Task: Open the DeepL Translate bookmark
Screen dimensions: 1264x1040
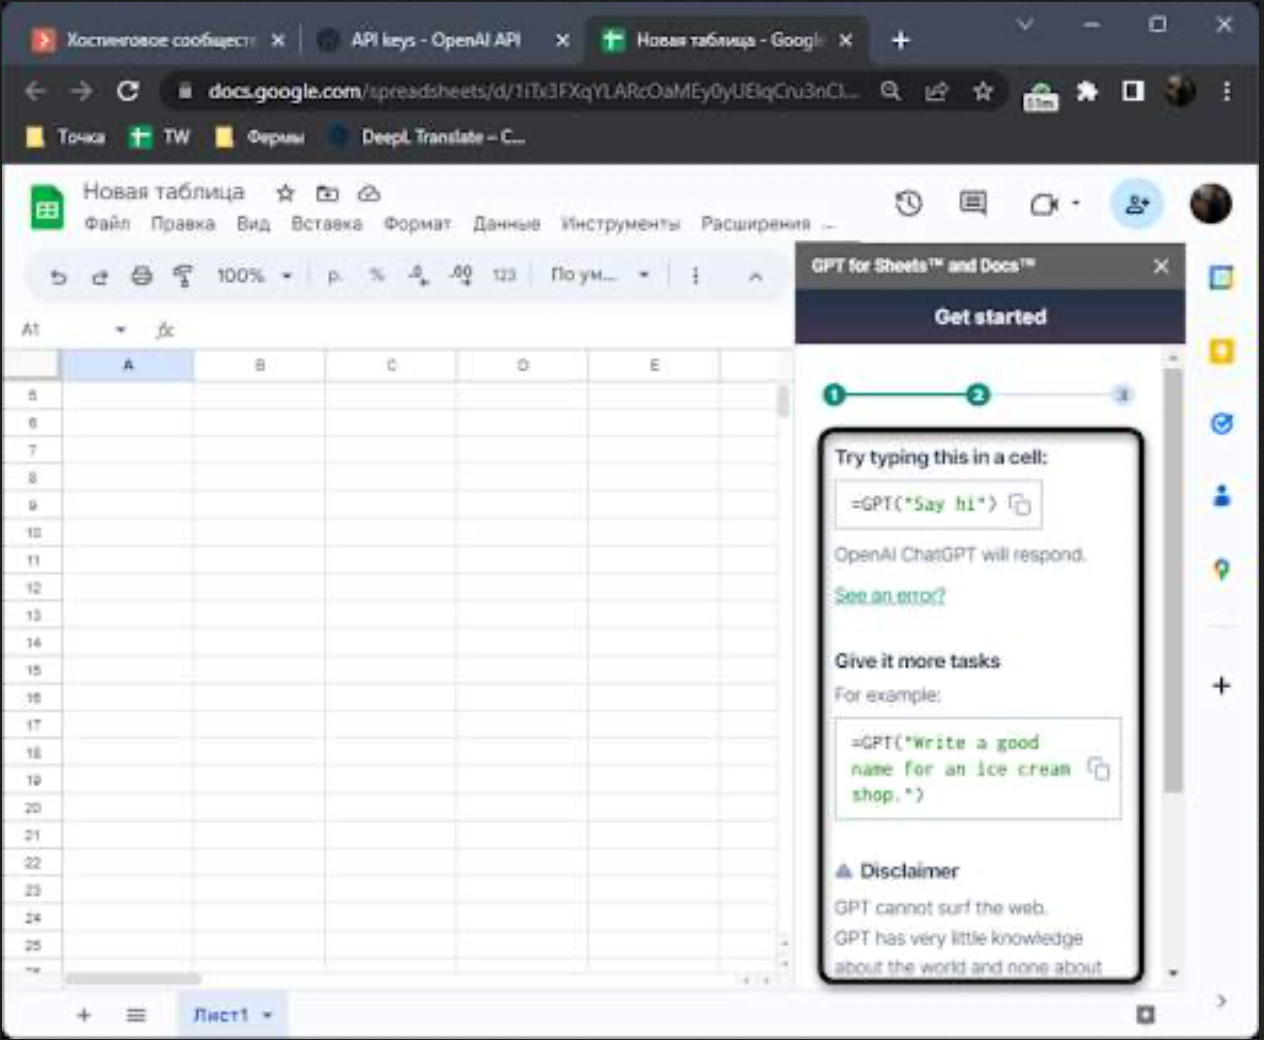Action: (428, 137)
